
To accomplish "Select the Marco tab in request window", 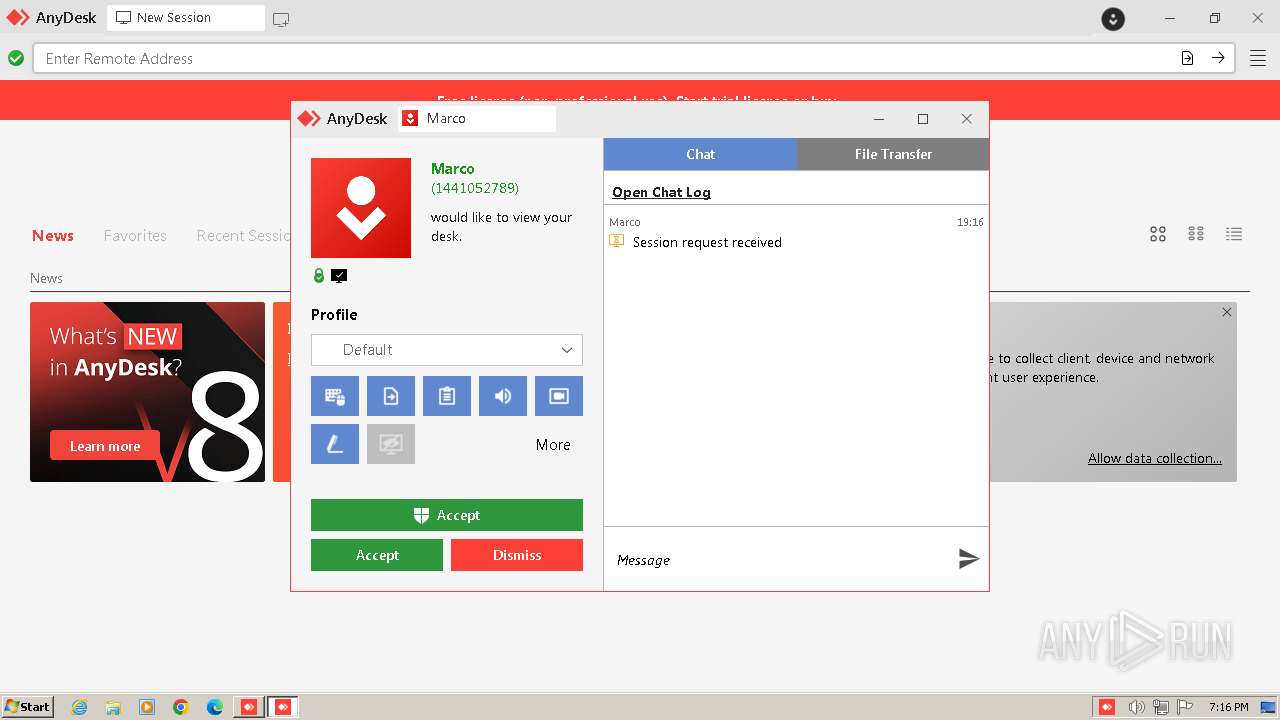I will (x=477, y=118).
